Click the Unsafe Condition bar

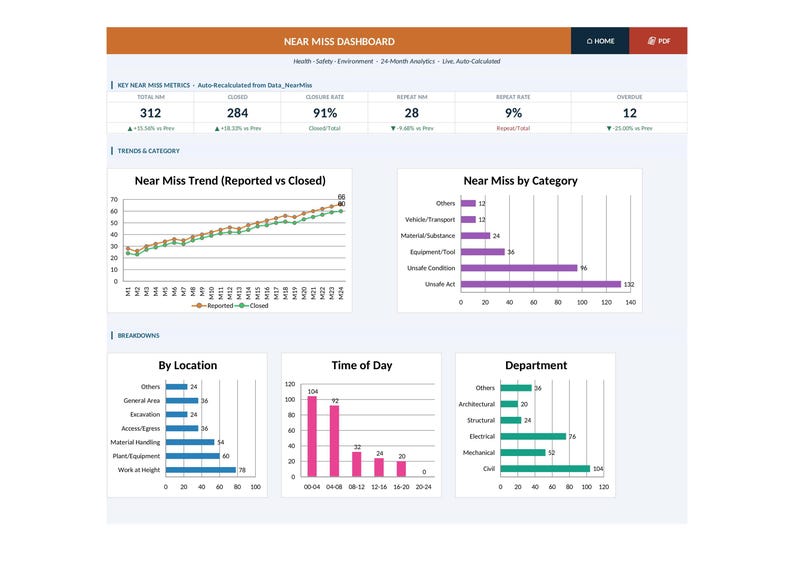coord(519,268)
